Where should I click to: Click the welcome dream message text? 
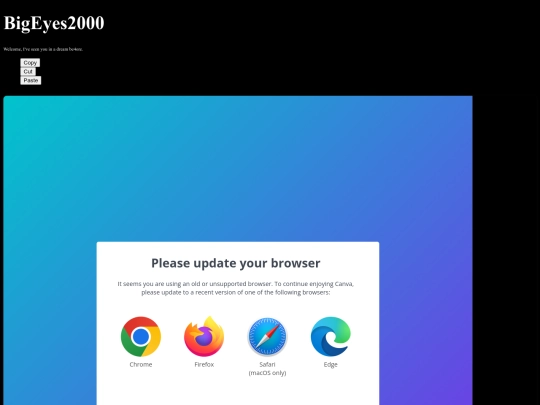(43, 49)
